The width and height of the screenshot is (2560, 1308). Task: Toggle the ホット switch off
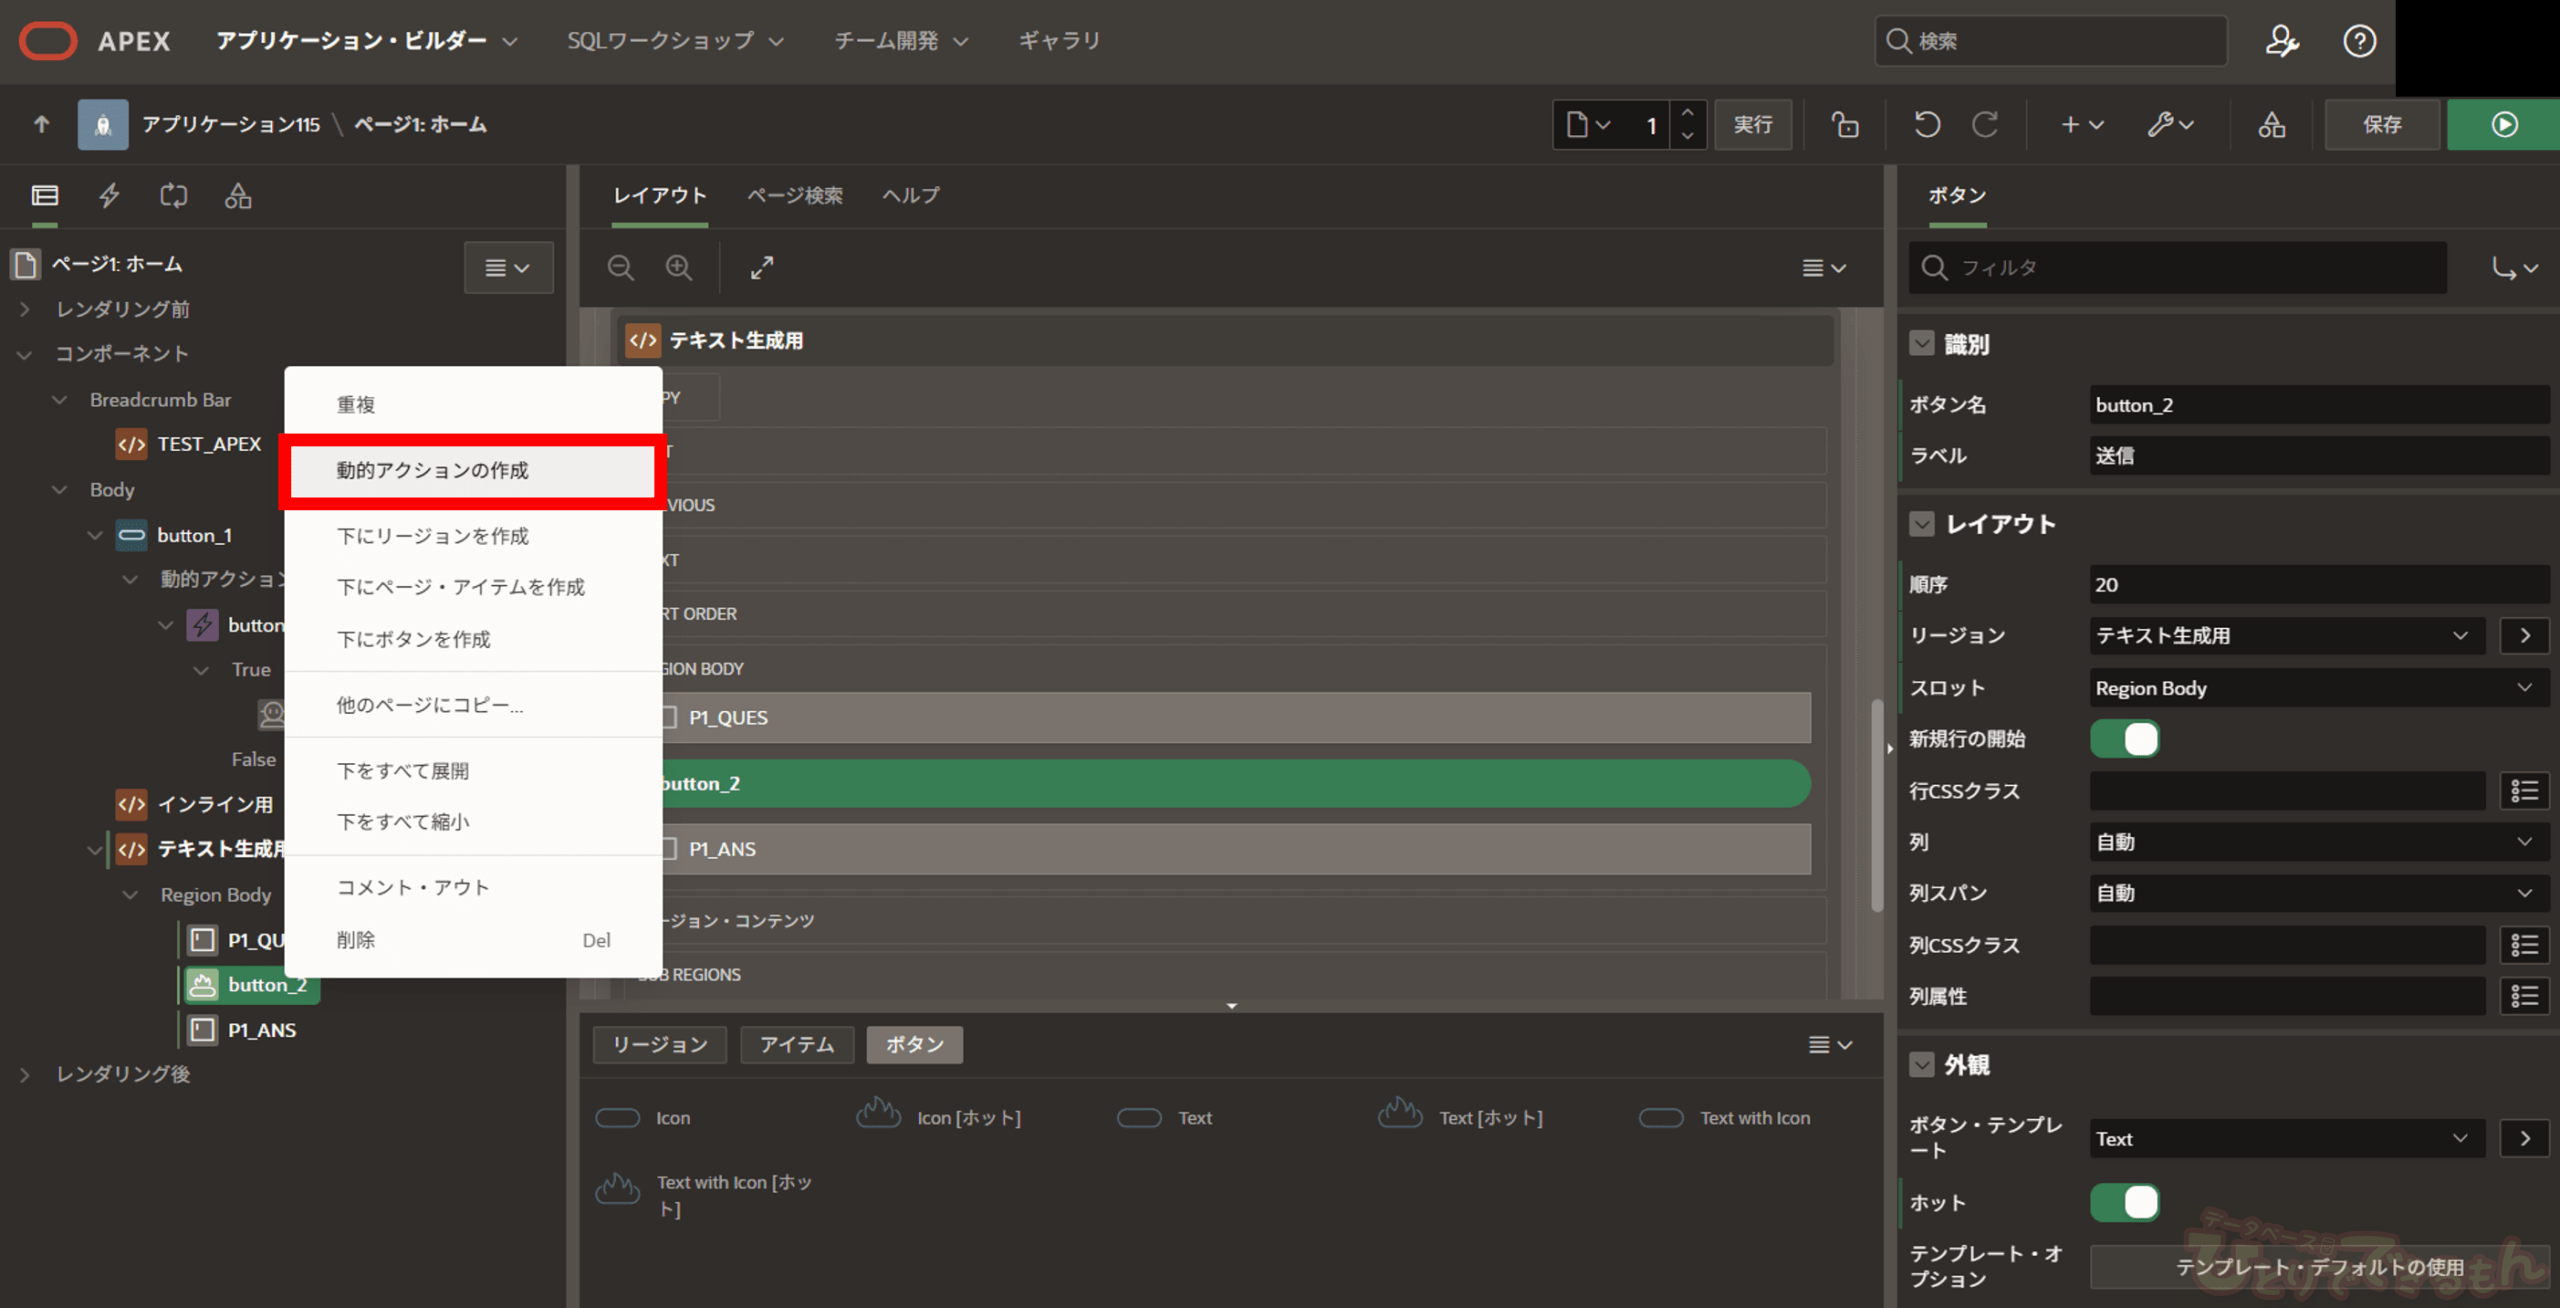2124,1202
